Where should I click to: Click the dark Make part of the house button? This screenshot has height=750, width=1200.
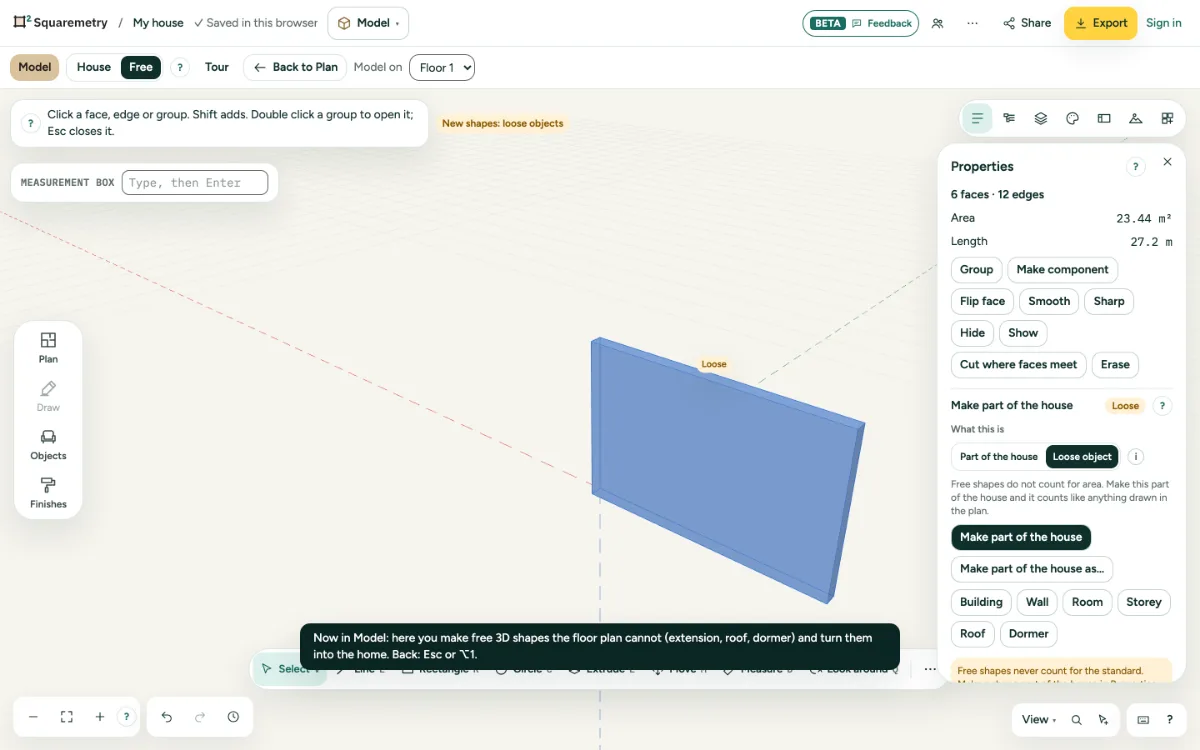point(1021,537)
